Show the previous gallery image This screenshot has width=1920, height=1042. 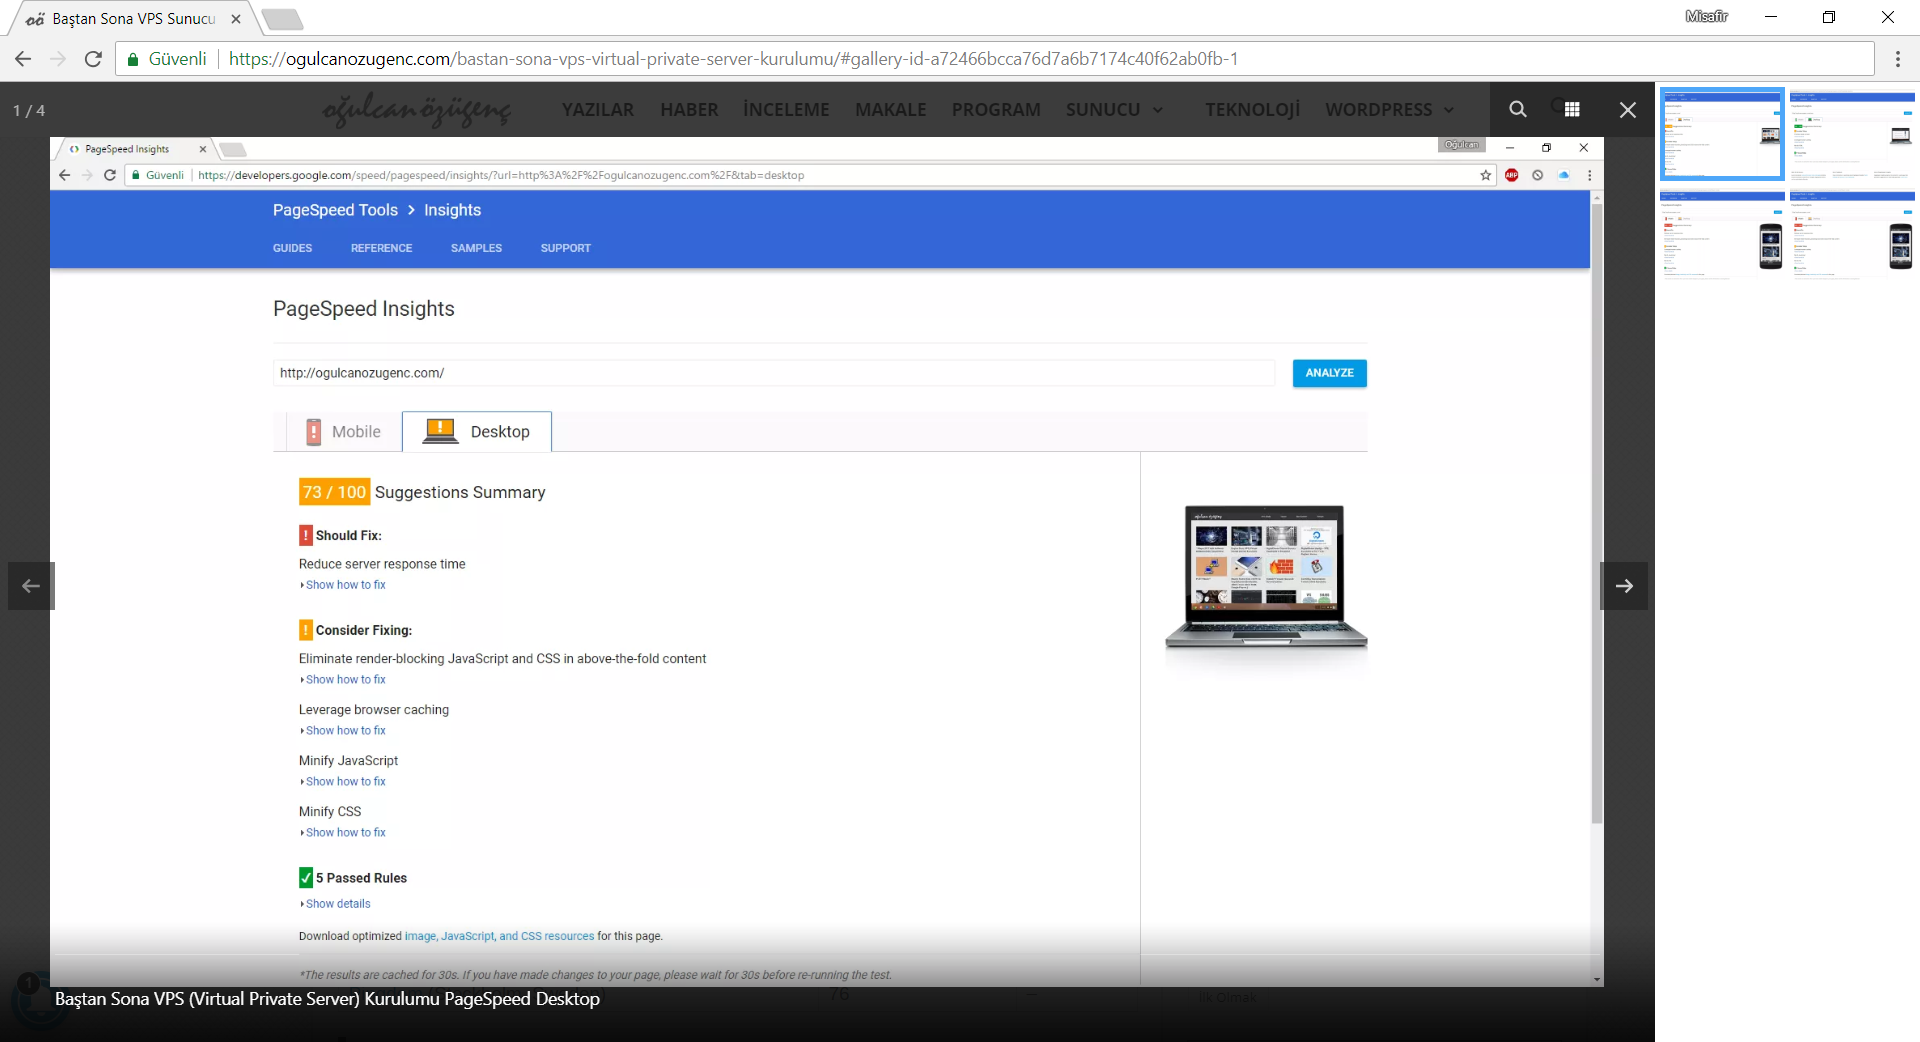click(x=31, y=586)
